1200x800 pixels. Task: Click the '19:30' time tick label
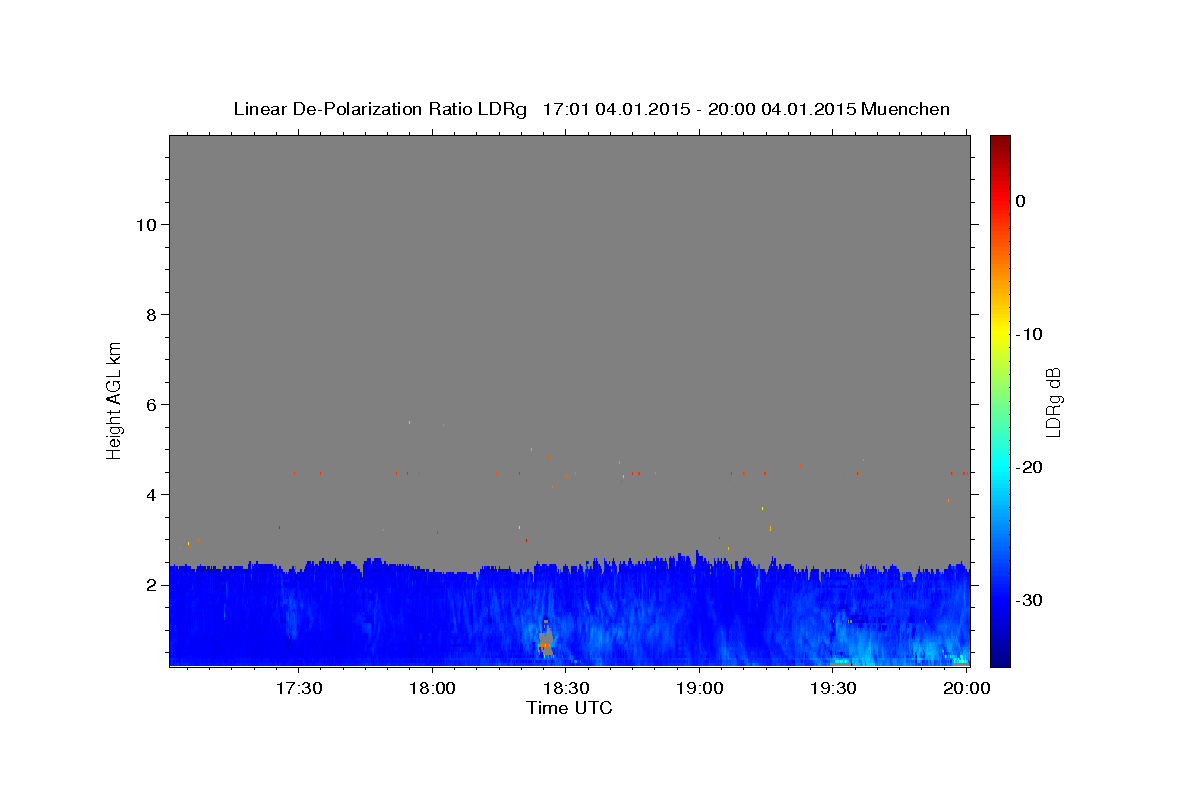[833, 689]
